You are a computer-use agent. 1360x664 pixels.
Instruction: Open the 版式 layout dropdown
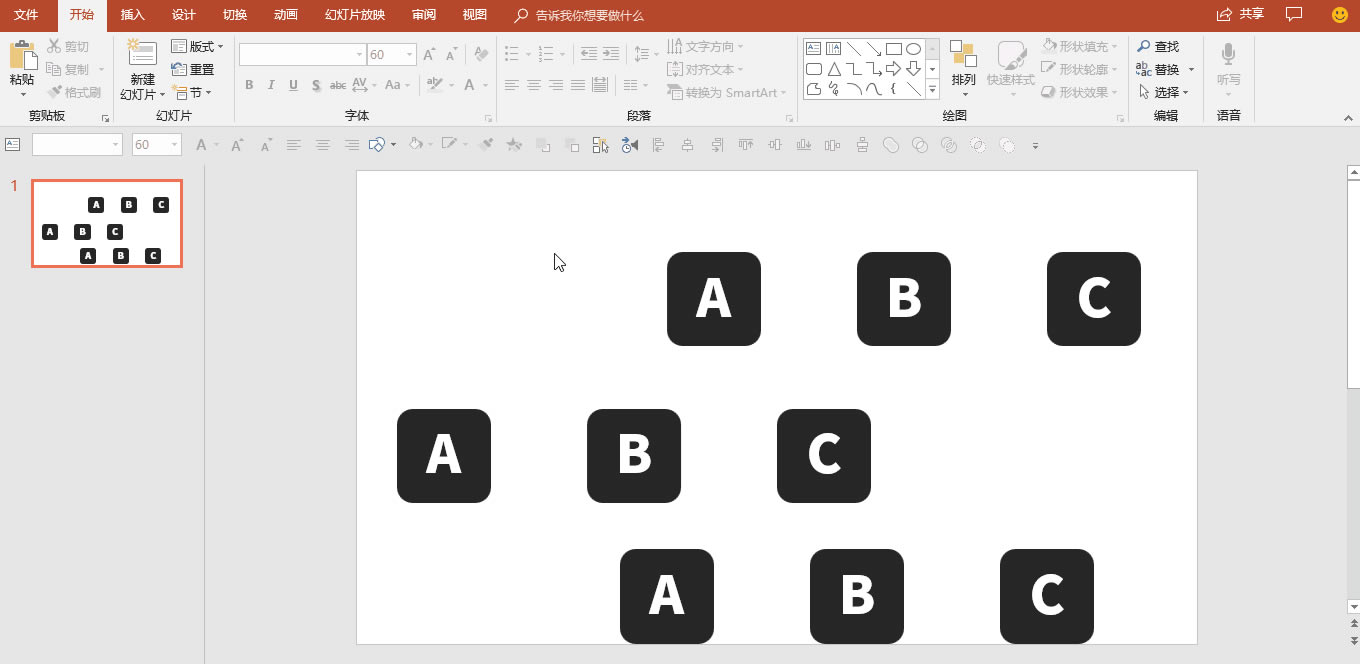[197, 47]
